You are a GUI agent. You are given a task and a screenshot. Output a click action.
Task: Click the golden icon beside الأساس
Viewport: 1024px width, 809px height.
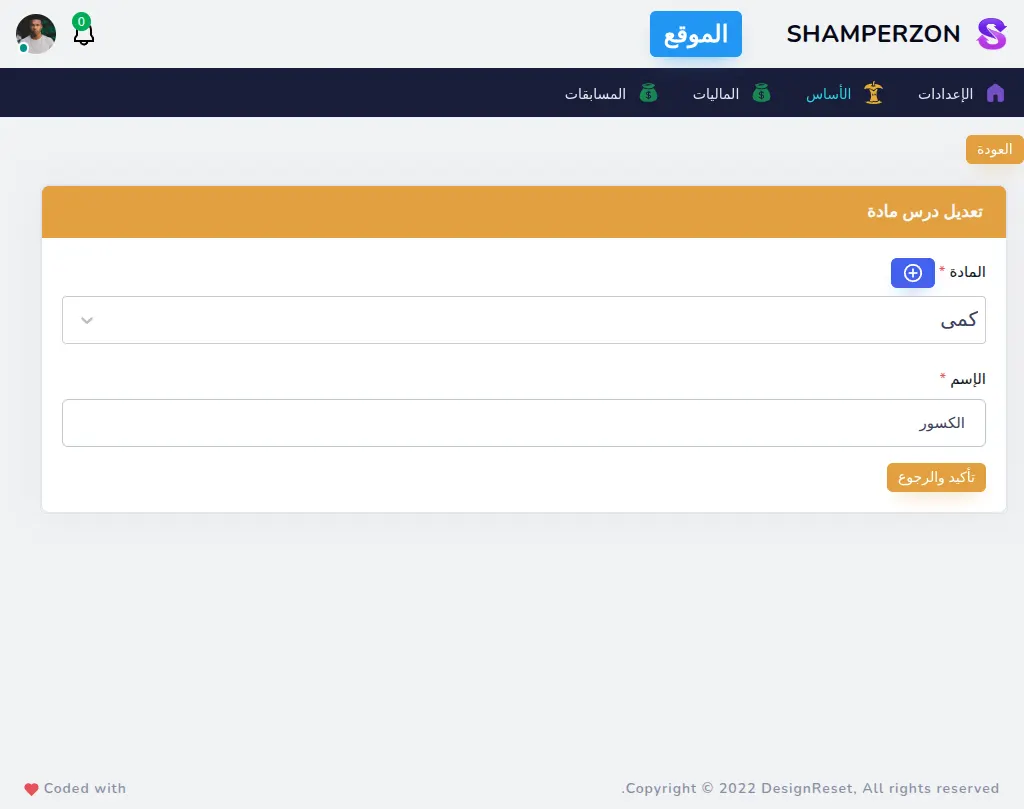[x=873, y=93]
